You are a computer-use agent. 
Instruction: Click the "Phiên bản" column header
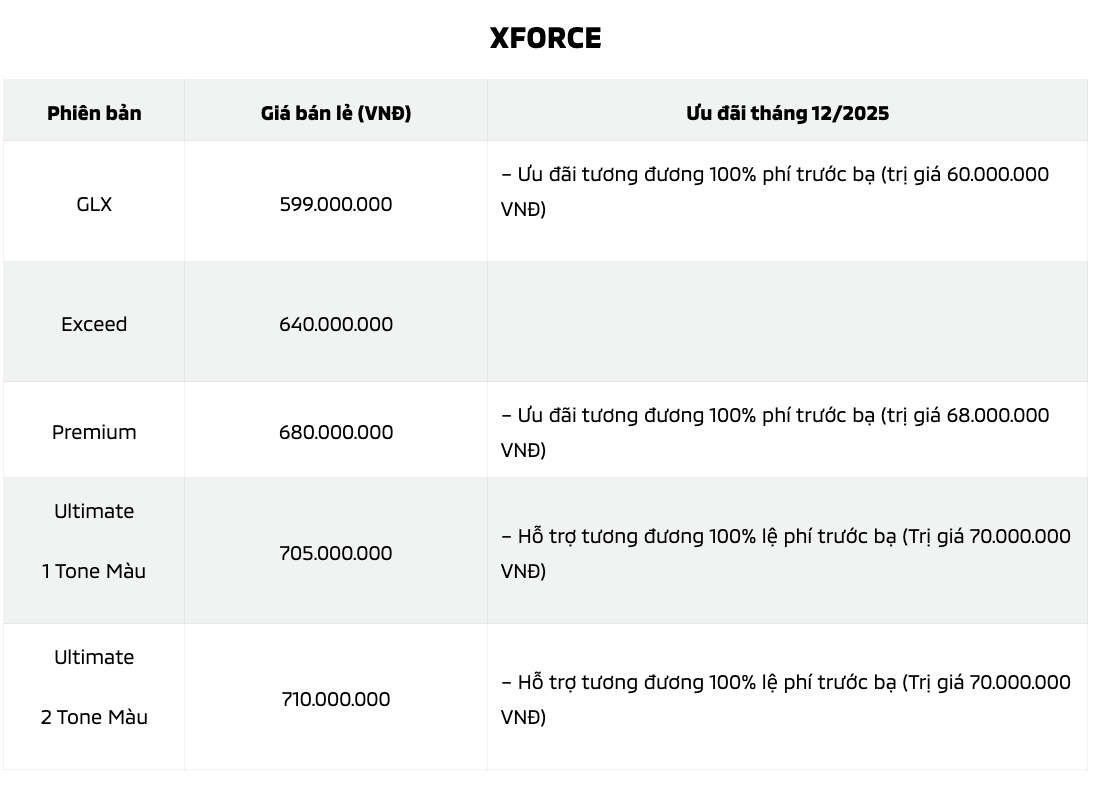(x=94, y=113)
